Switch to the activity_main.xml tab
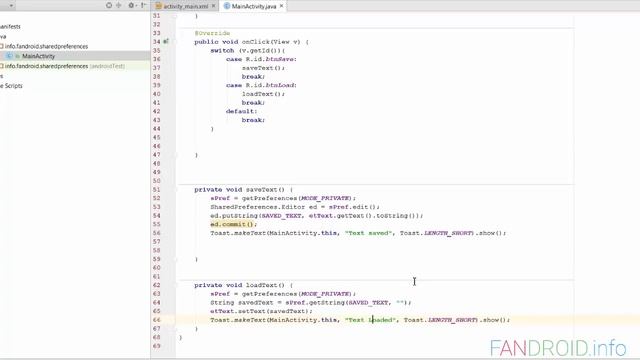 (x=185, y=6)
